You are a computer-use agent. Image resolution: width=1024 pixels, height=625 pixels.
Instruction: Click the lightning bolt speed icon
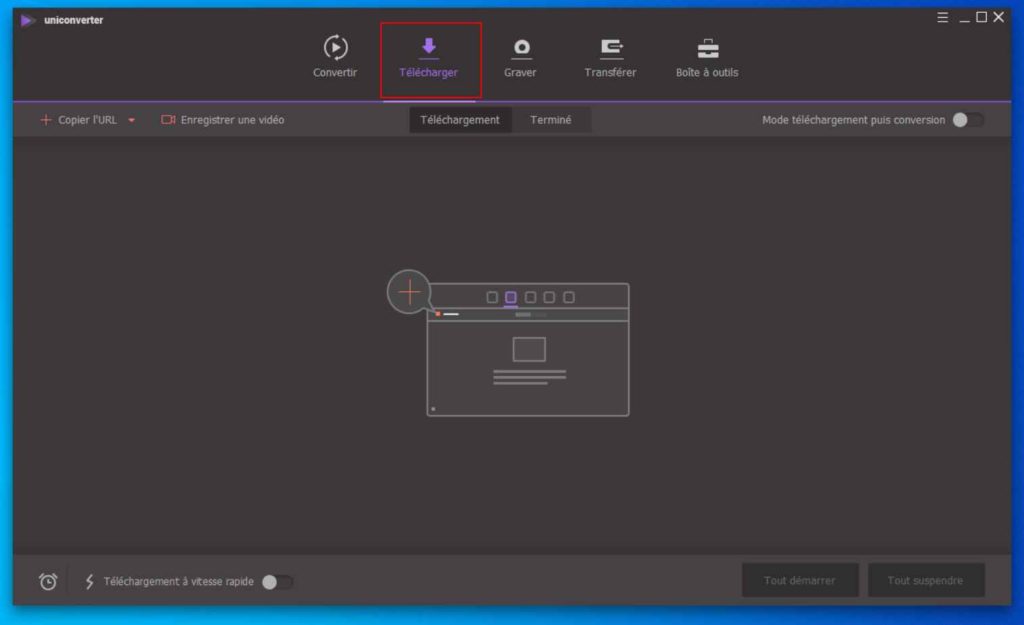pos(89,581)
